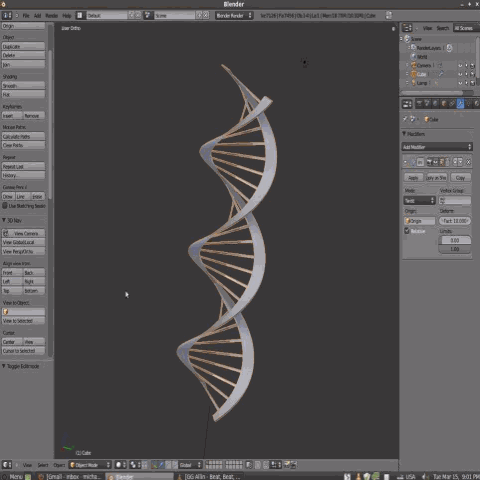Collapse the Modifiers panel triangle
Screen dimensions: 480x480
(404, 134)
